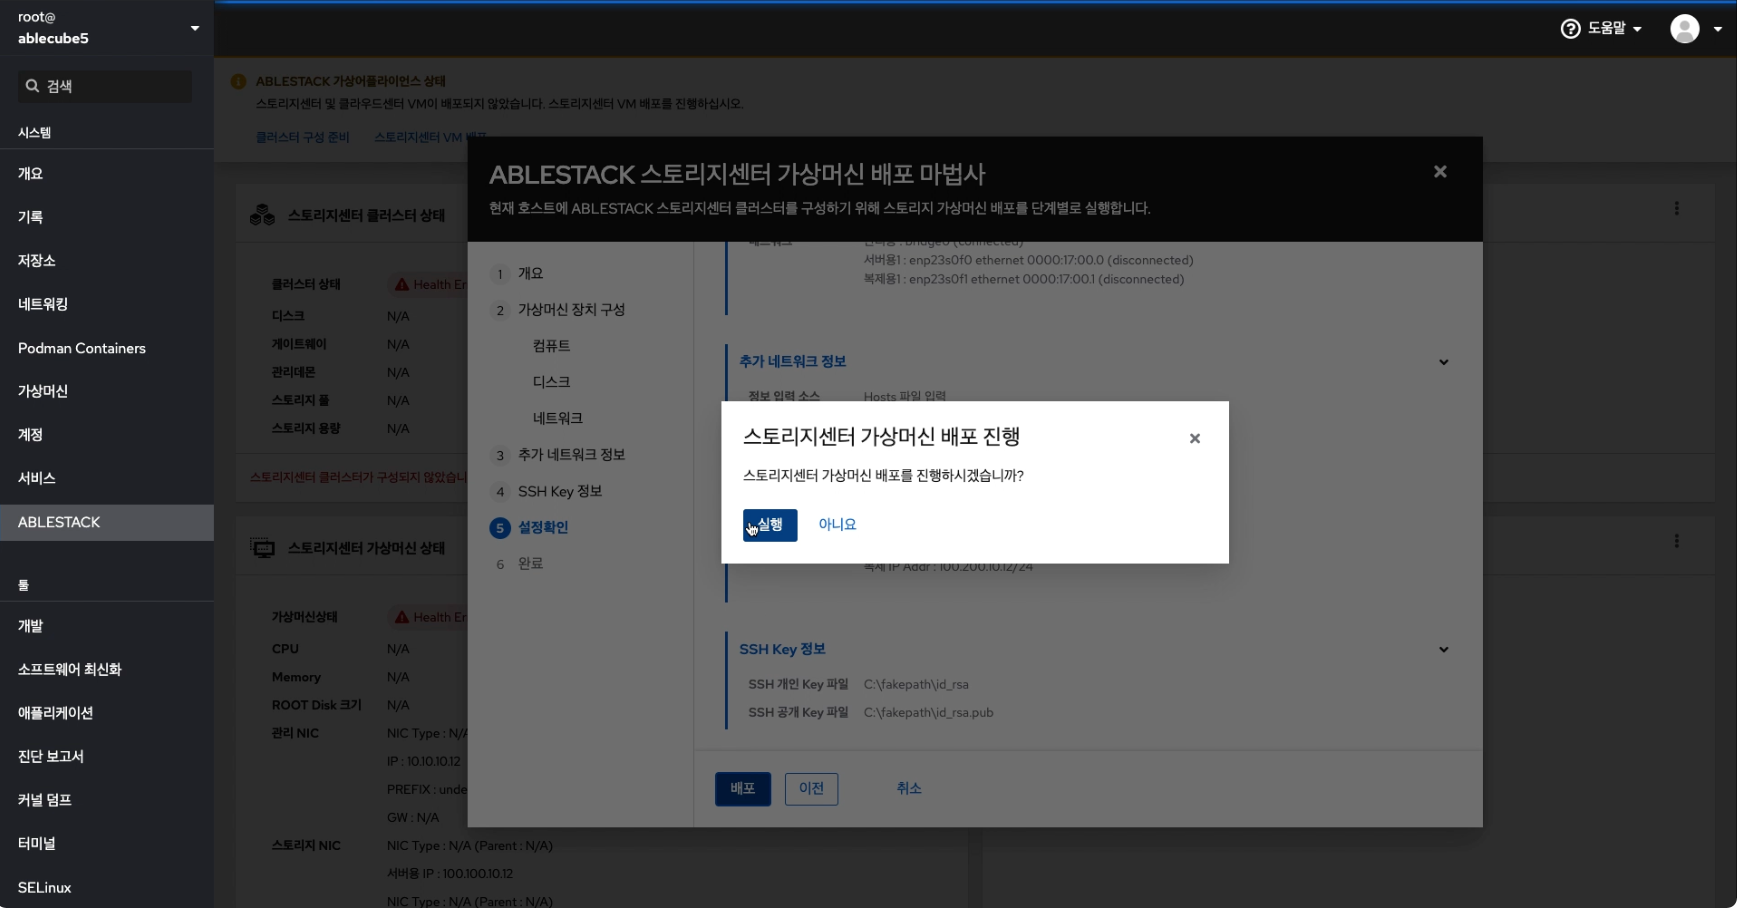1737x908 pixels.
Task: Open 네트워킹 in the sidebar
Action: click(107, 304)
